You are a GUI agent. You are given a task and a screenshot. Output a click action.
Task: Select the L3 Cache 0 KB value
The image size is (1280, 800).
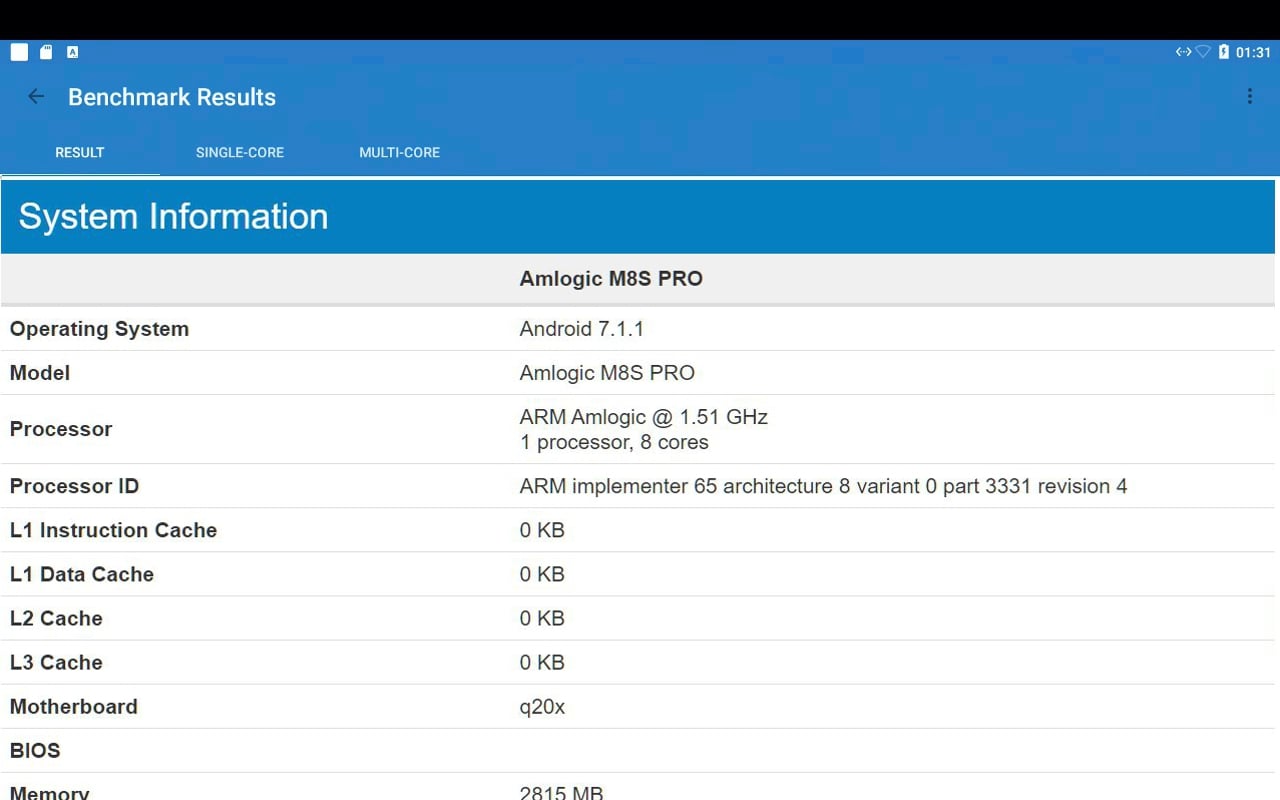(x=542, y=662)
